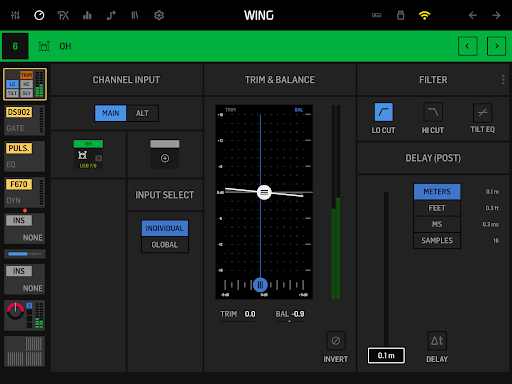This screenshot has height=384, width=512.
Task: Open the DS902 GATE section
Action: [25, 120]
